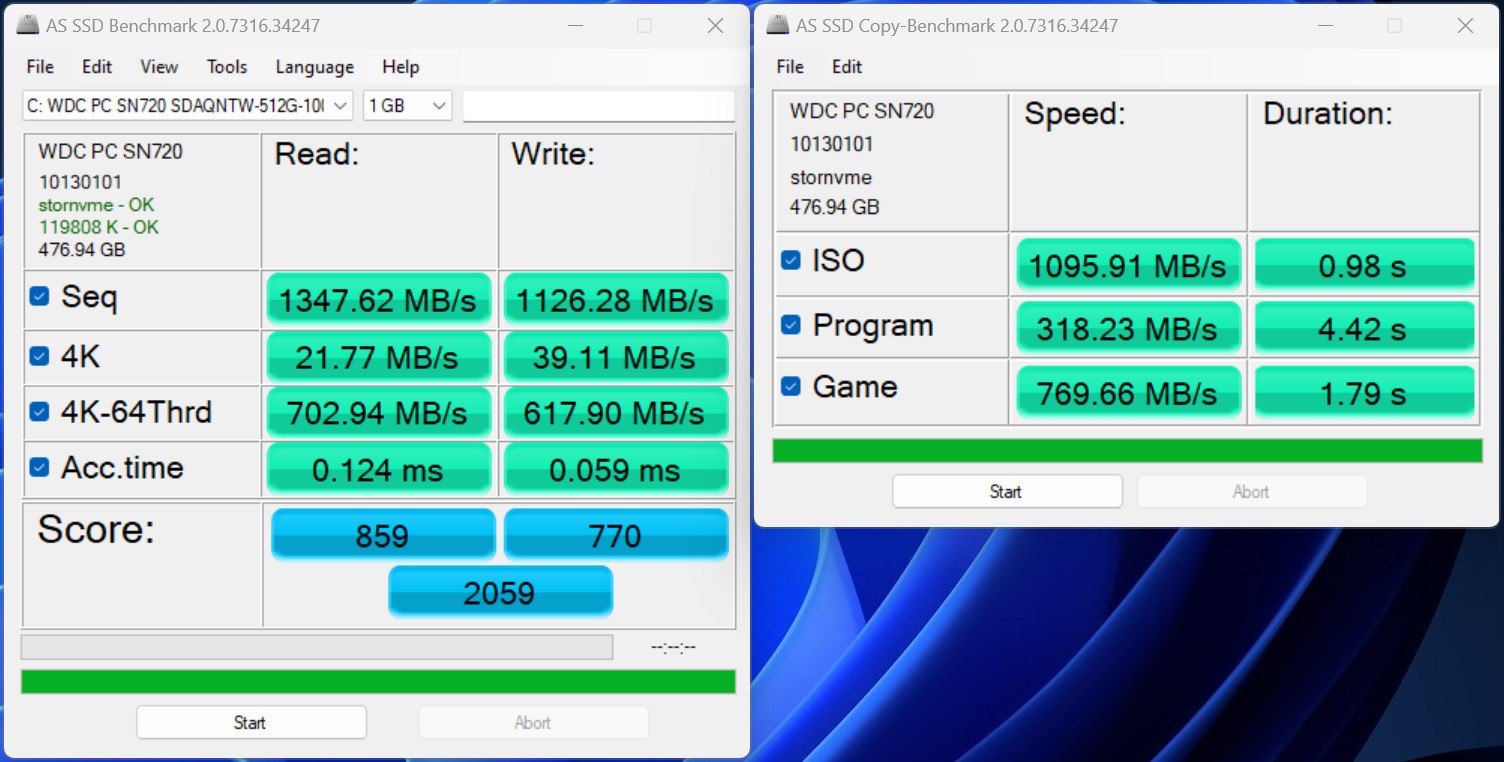Click the write access time 0.059 ms
Image resolution: width=1504 pixels, height=762 pixels.
616,469
